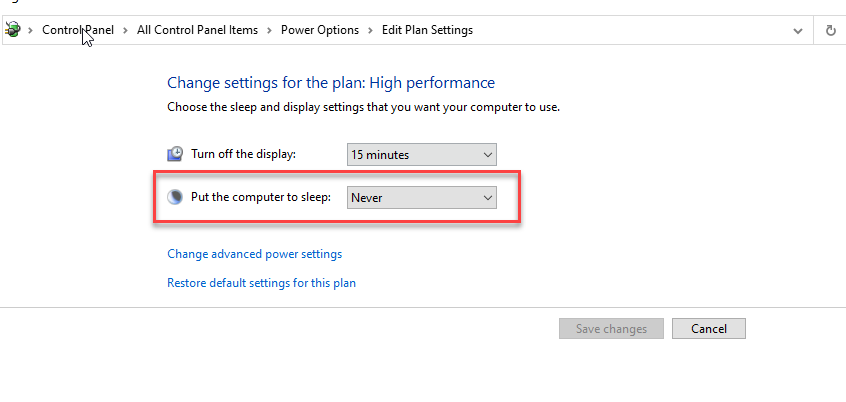
Task: Click the Power Options icon in address bar
Action: click(12, 30)
